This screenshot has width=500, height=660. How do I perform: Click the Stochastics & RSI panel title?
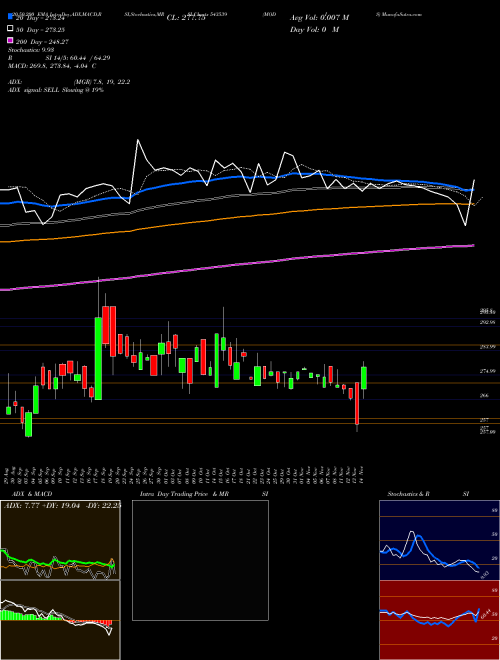(x=428, y=494)
